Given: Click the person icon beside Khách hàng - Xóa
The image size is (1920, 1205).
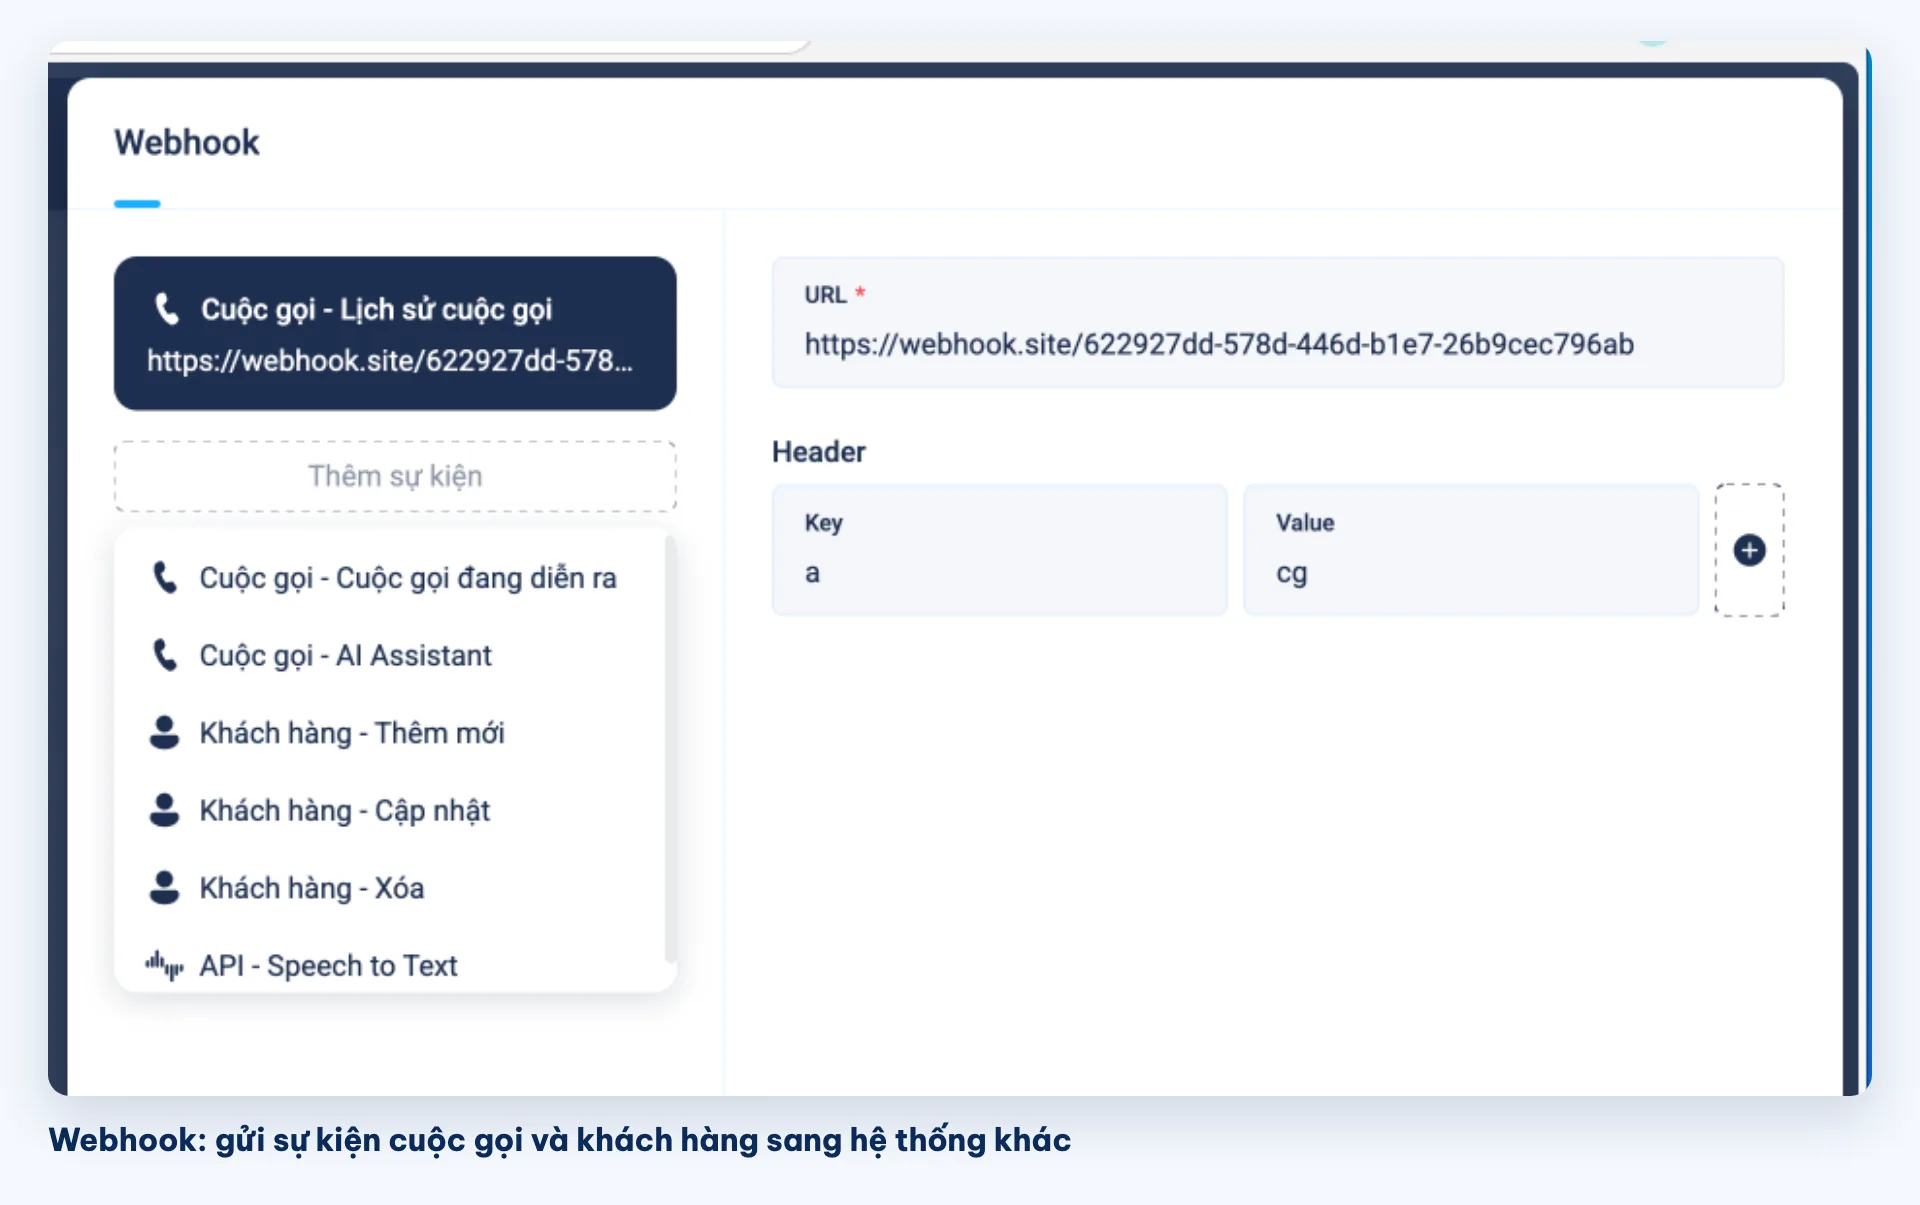Looking at the screenshot, I should (x=164, y=887).
